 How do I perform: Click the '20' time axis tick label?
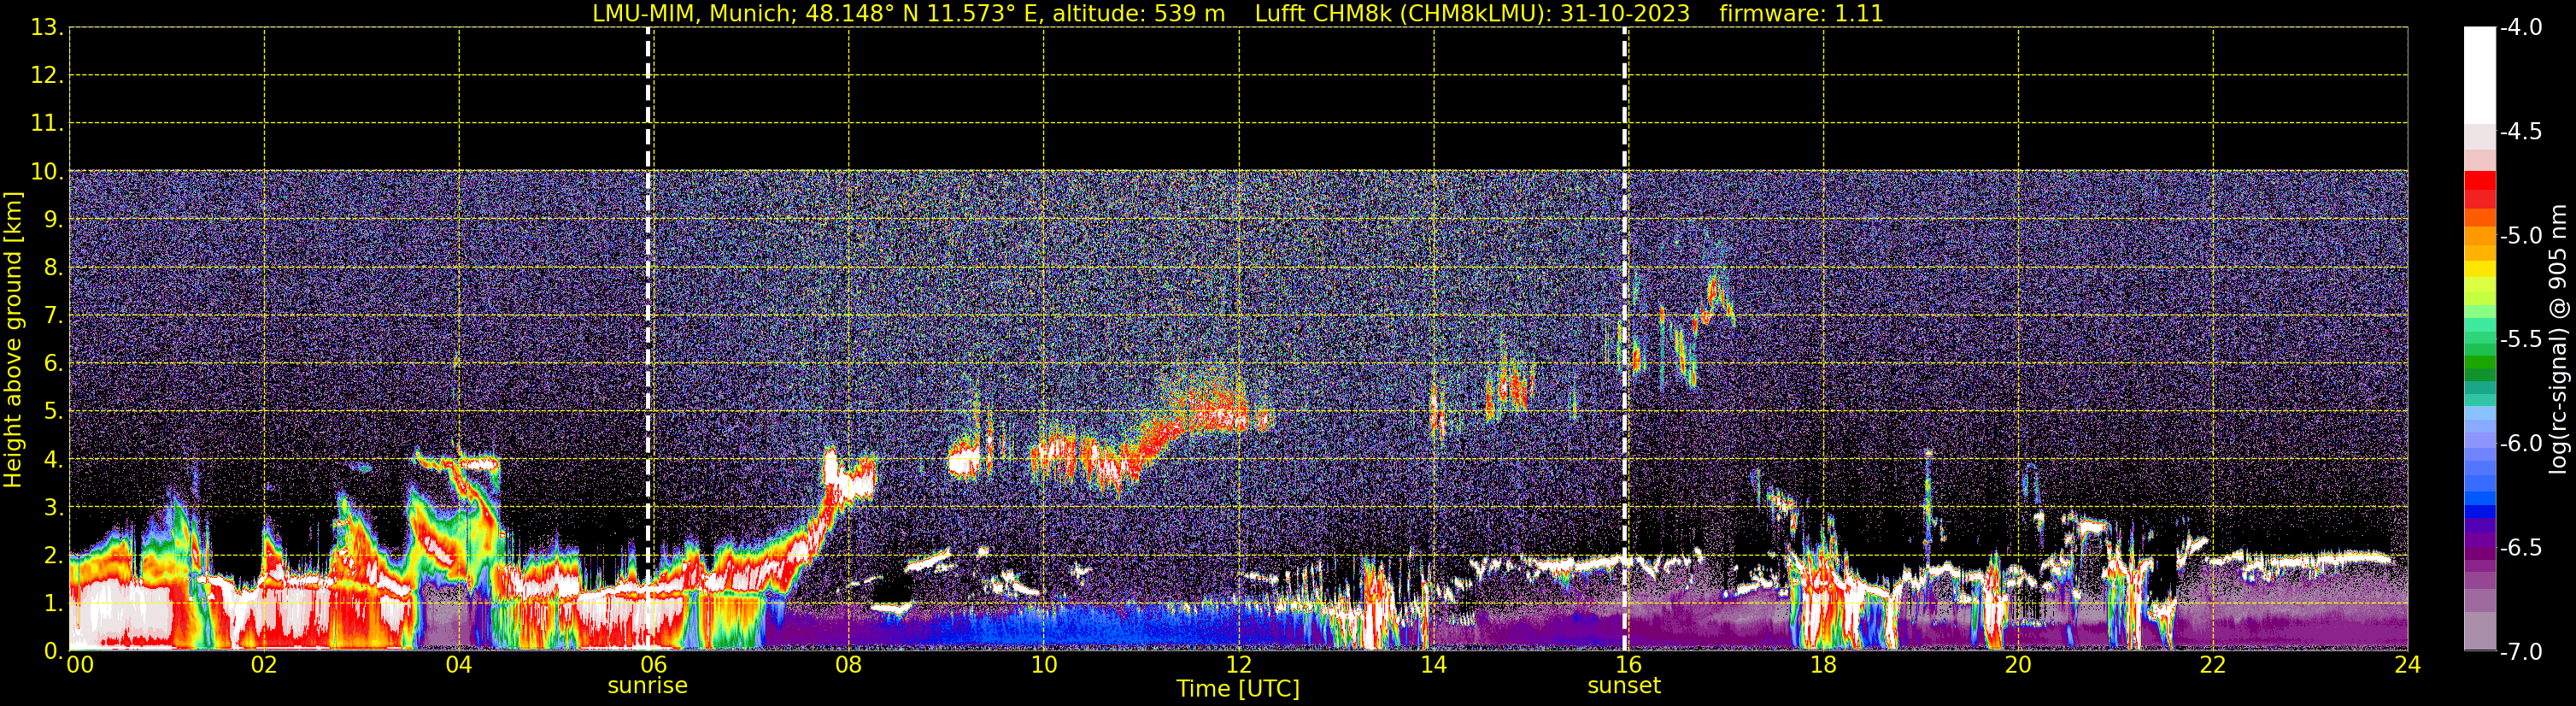tap(2019, 665)
